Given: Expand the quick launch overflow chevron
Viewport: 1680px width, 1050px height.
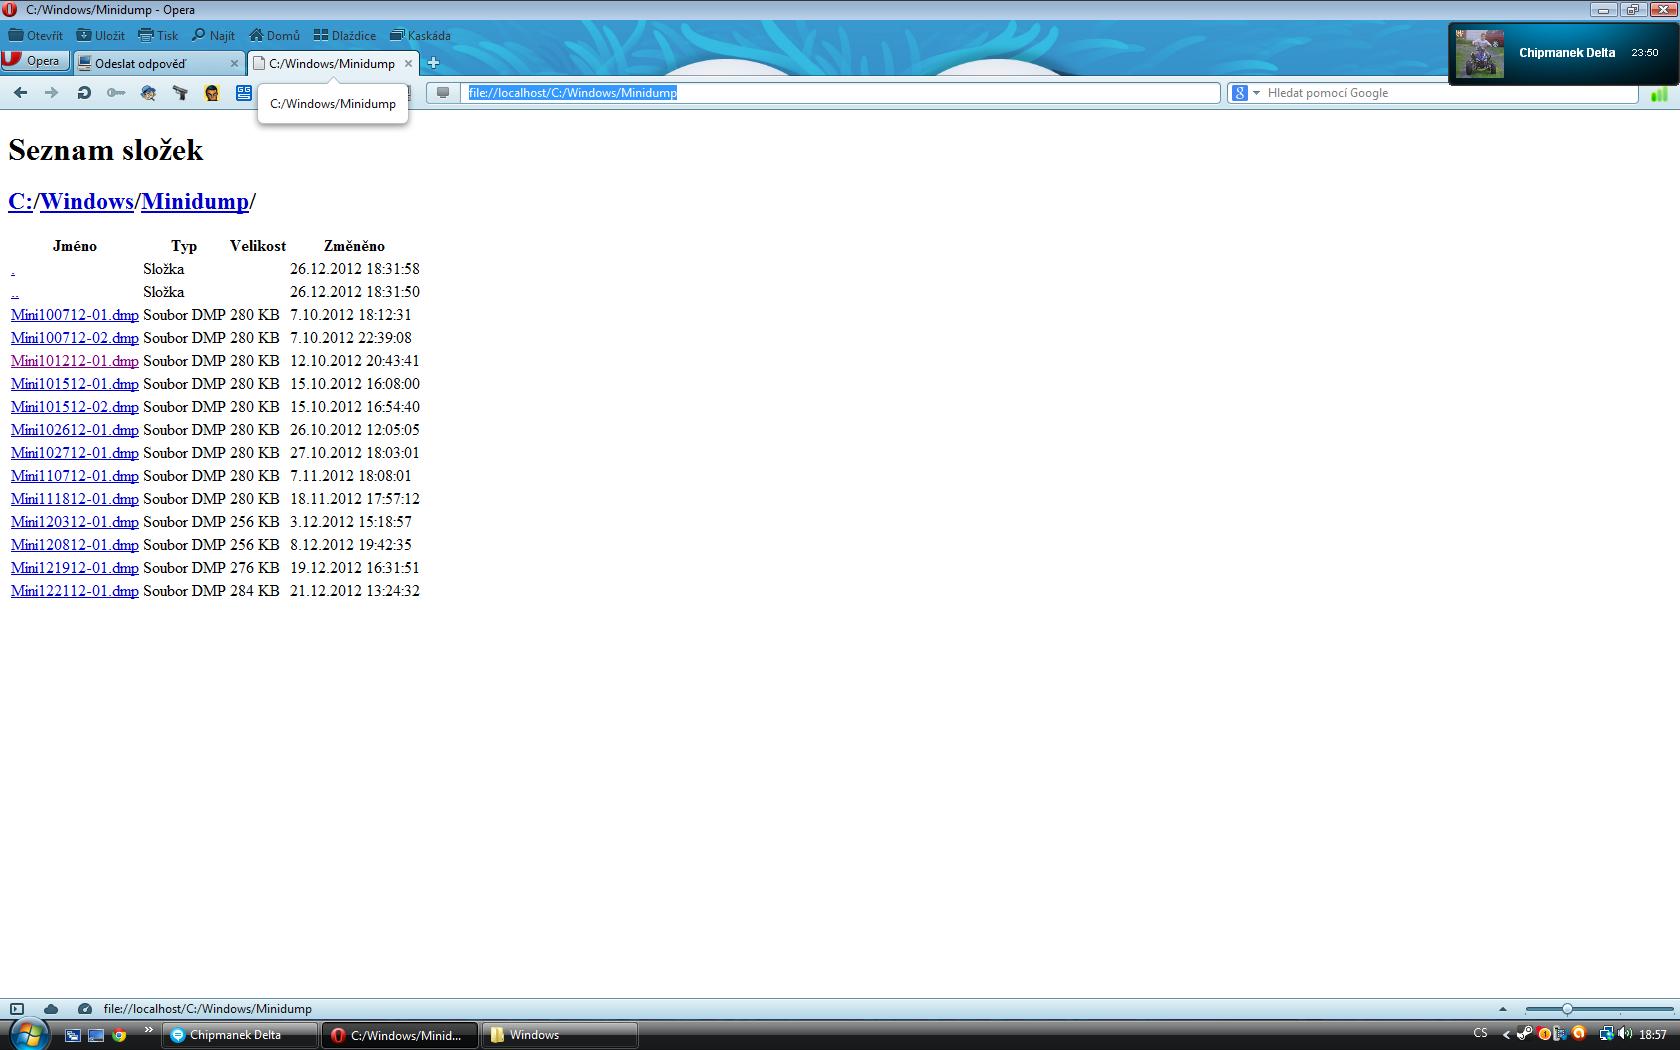Looking at the screenshot, I should click(x=149, y=1030).
